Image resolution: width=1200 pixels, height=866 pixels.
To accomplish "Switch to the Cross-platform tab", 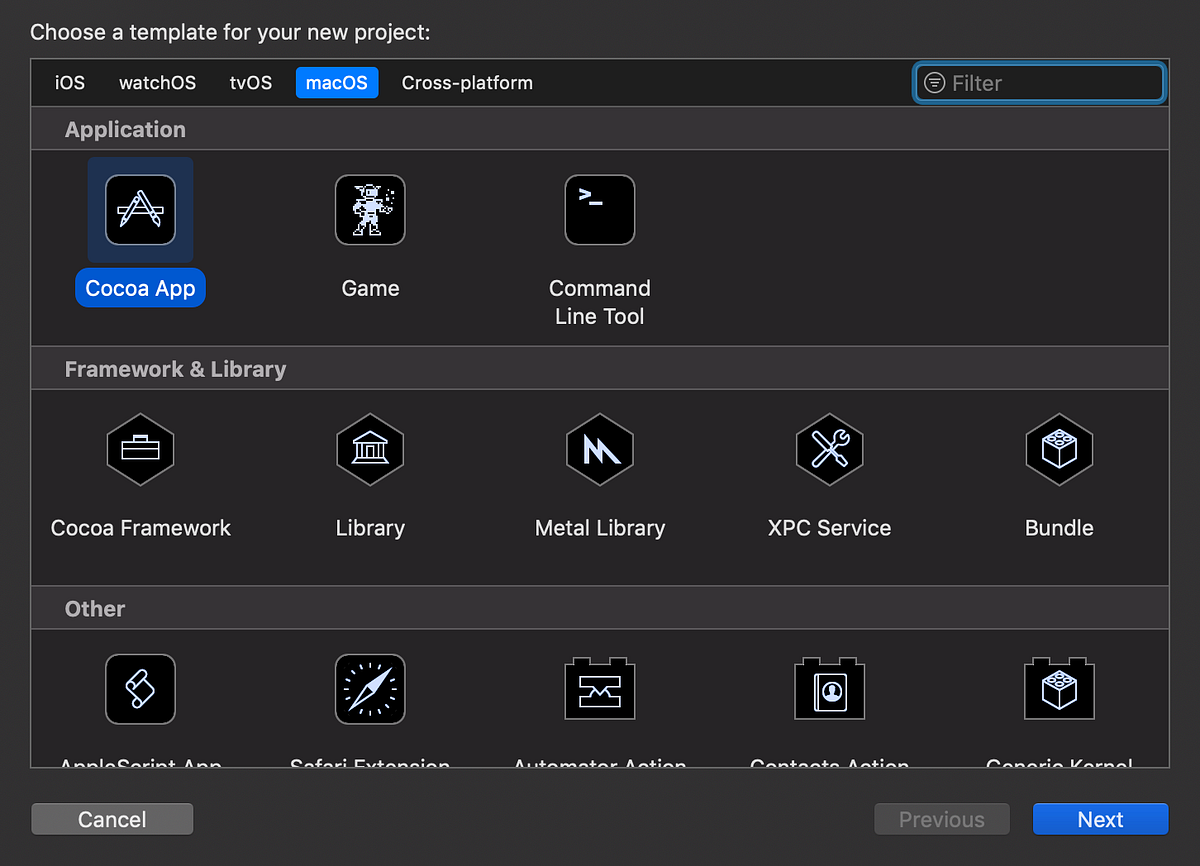I will [x=466, y=83].
